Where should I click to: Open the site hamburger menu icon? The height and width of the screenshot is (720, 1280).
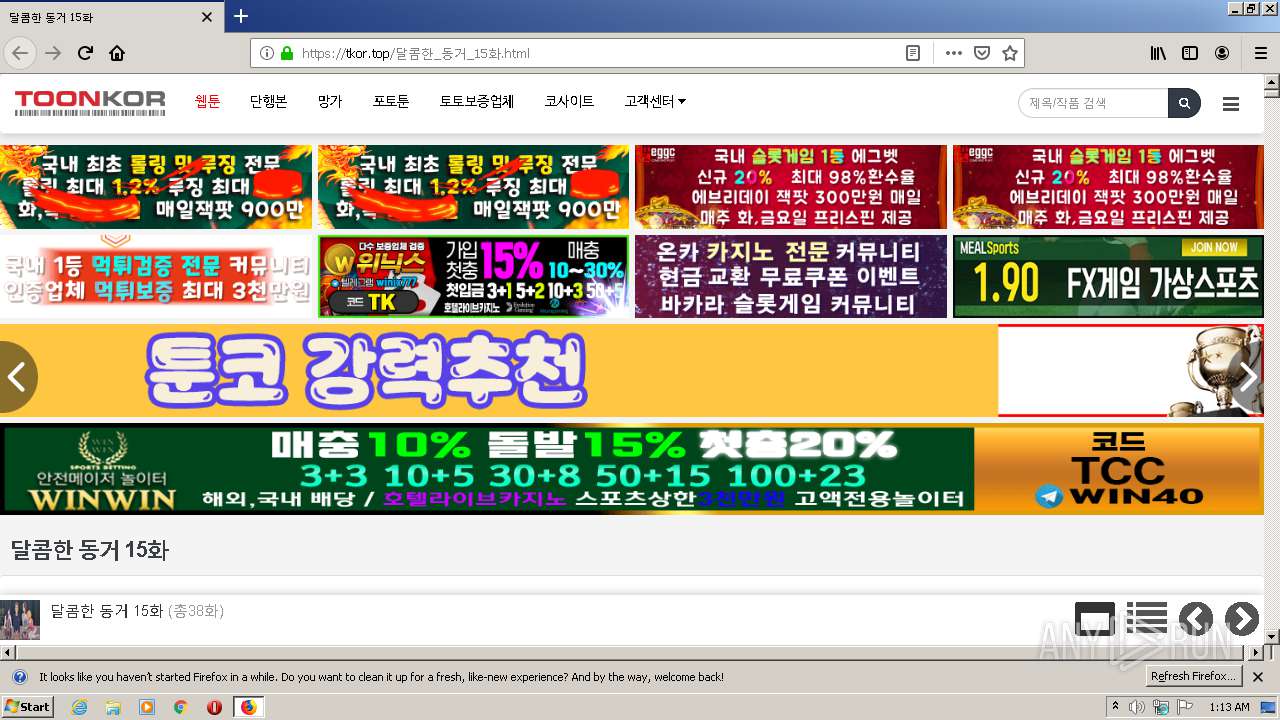pyautogui.click(x=1231, y=104)
